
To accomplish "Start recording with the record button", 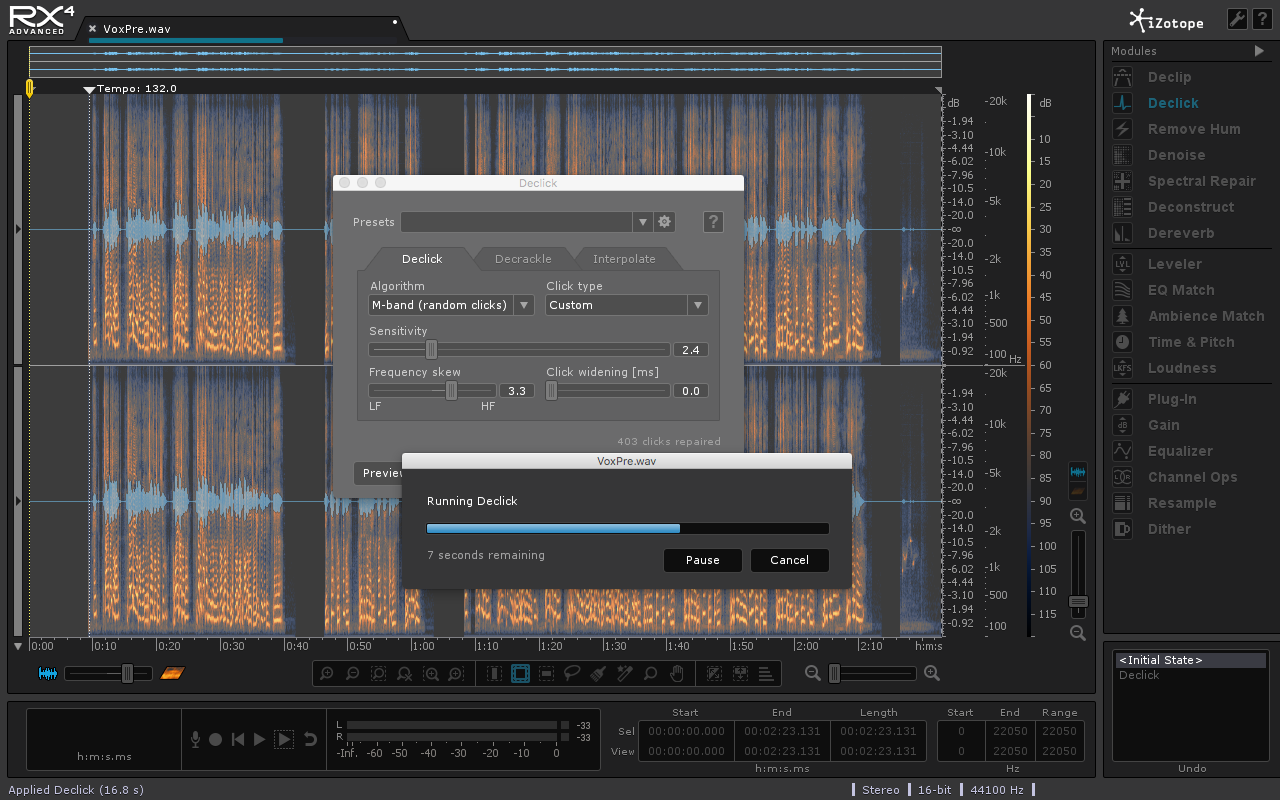I will [216, 739].
